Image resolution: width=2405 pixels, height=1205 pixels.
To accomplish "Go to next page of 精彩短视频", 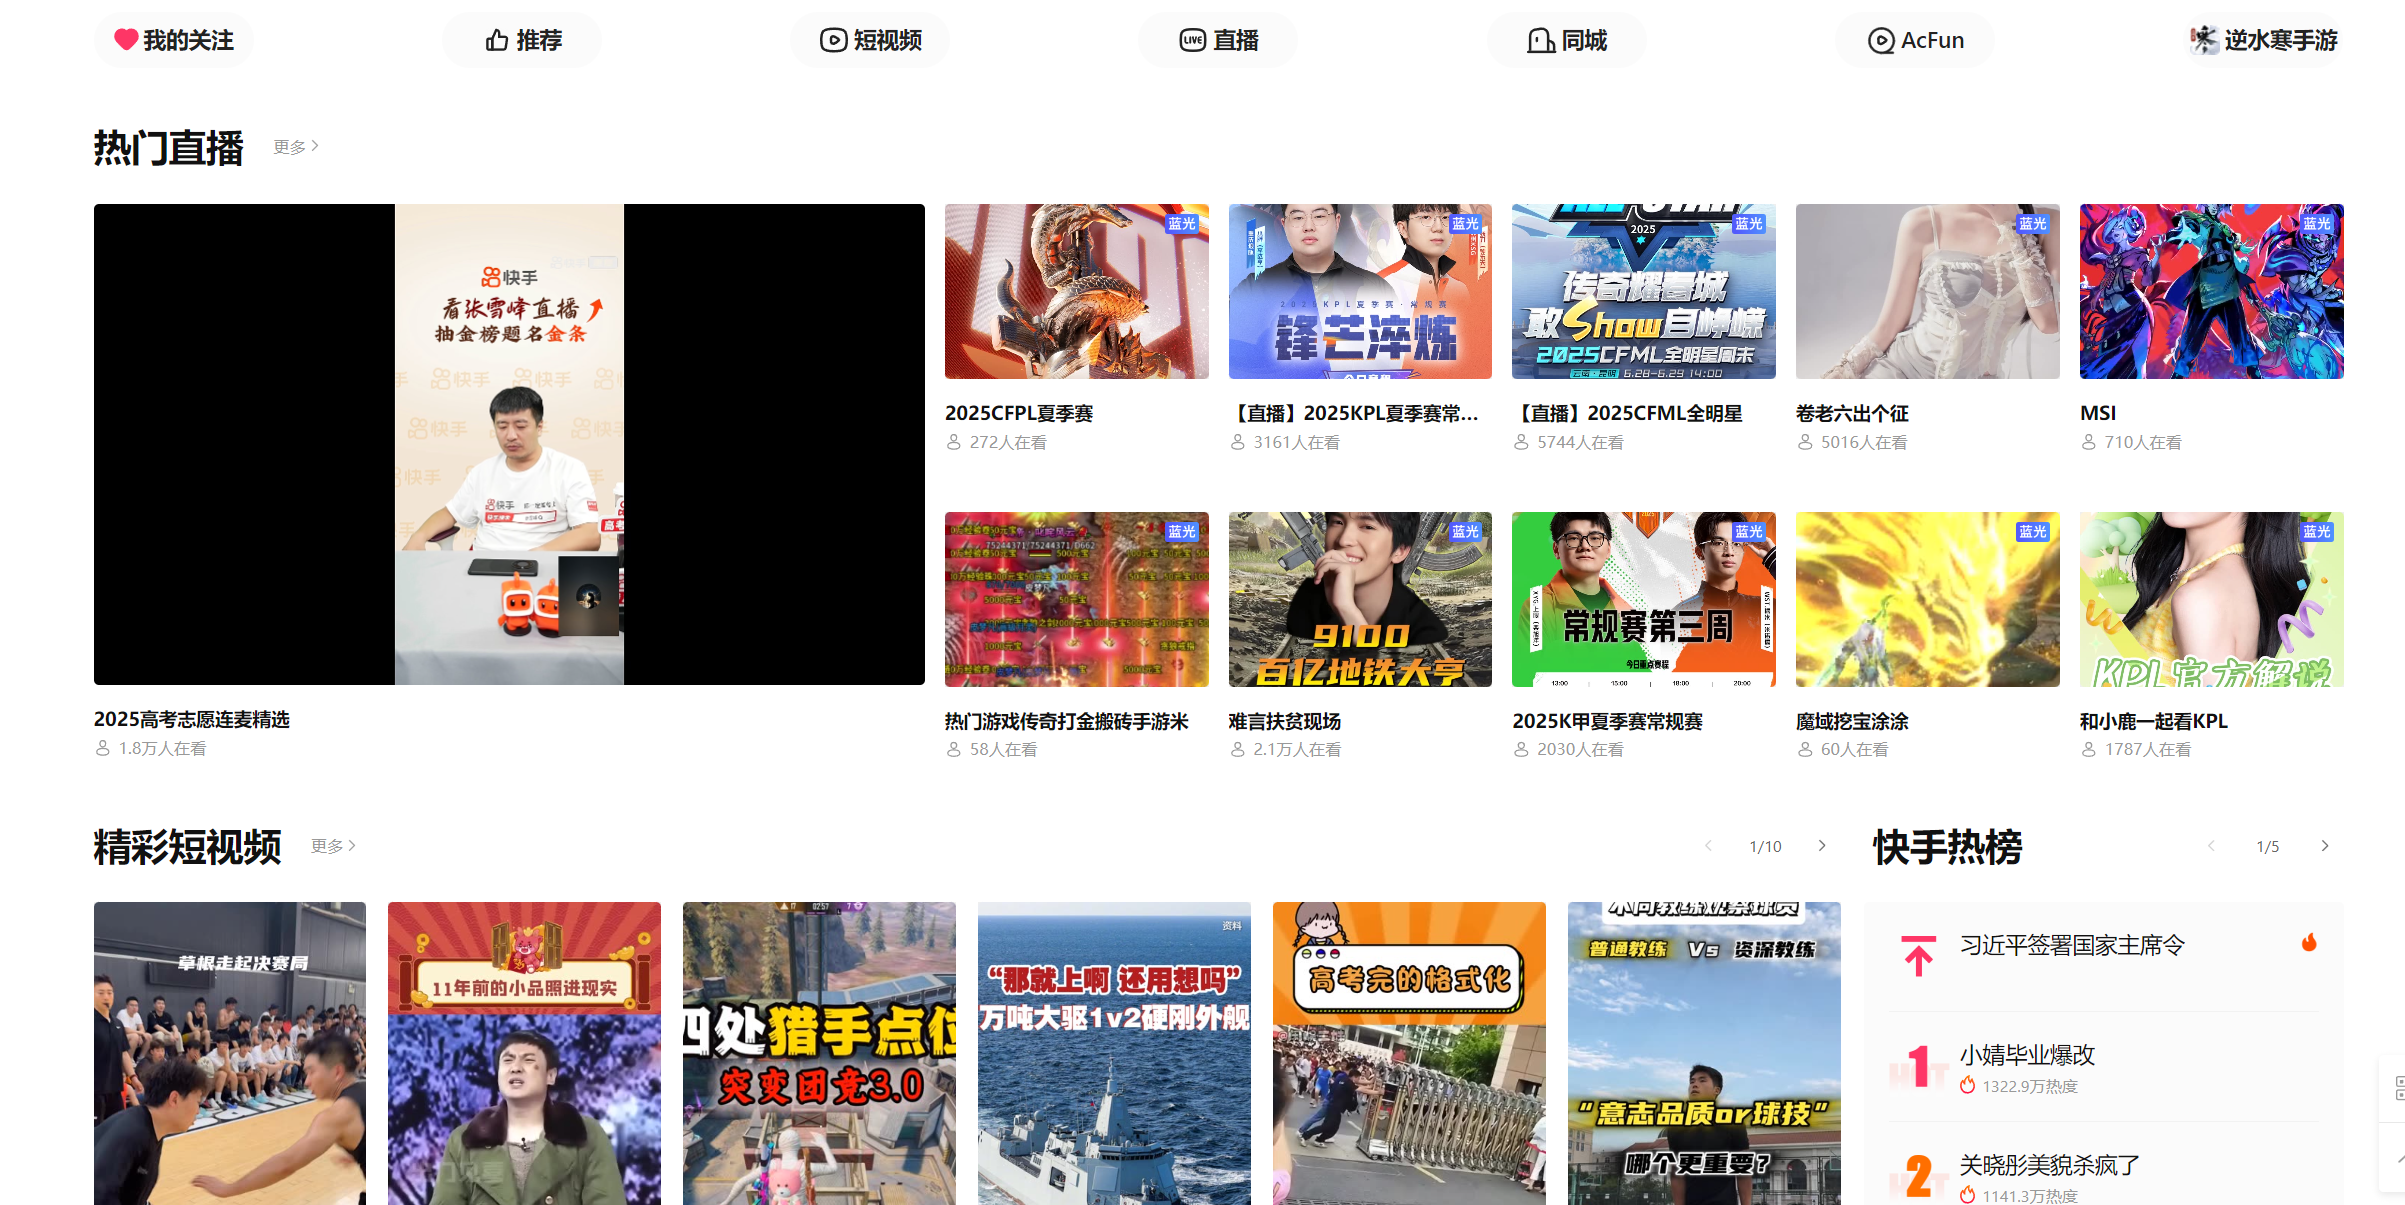I will pos(1822,846).
